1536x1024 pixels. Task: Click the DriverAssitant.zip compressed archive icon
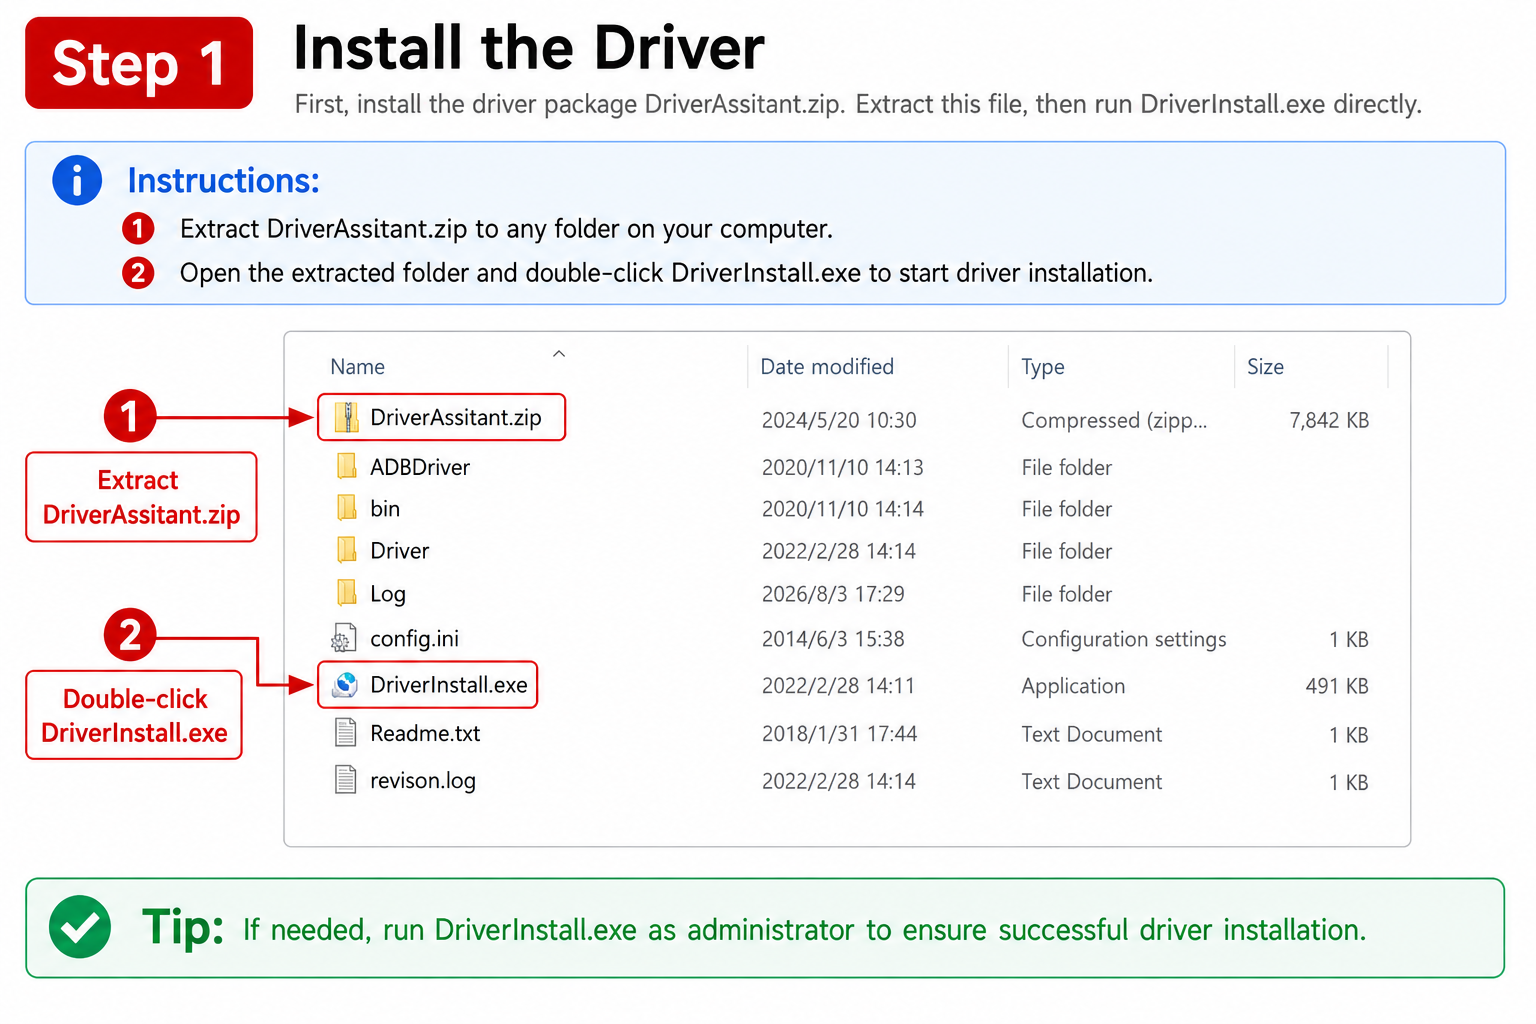(x=346, y=417)
